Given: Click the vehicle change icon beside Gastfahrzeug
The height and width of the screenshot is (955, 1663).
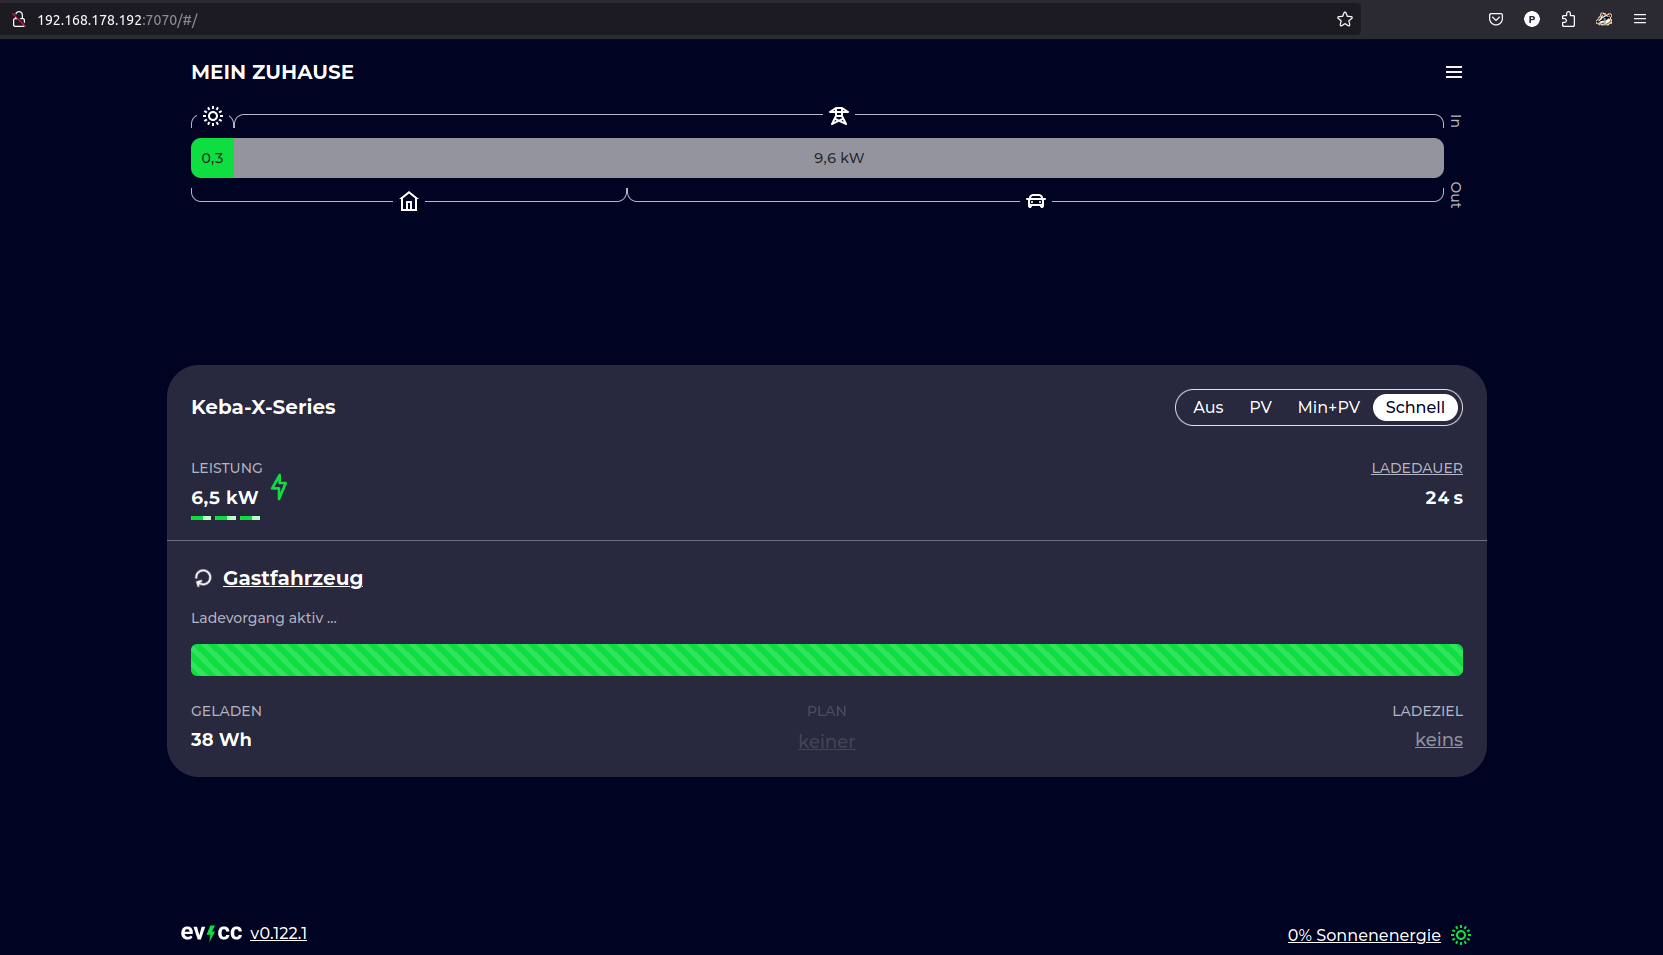Looking at the screenshot, I should (x=203, y=578).
